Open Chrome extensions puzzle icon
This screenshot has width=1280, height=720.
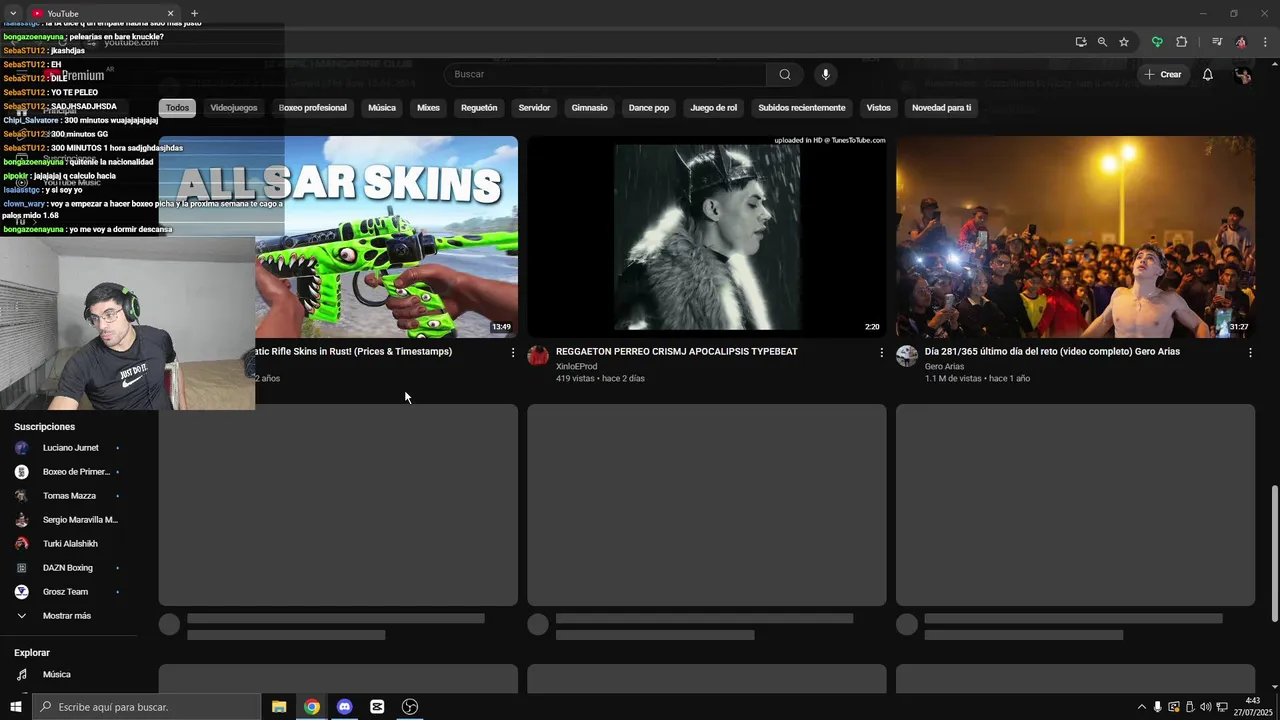pyautogui.click(x=1181, y=42)
